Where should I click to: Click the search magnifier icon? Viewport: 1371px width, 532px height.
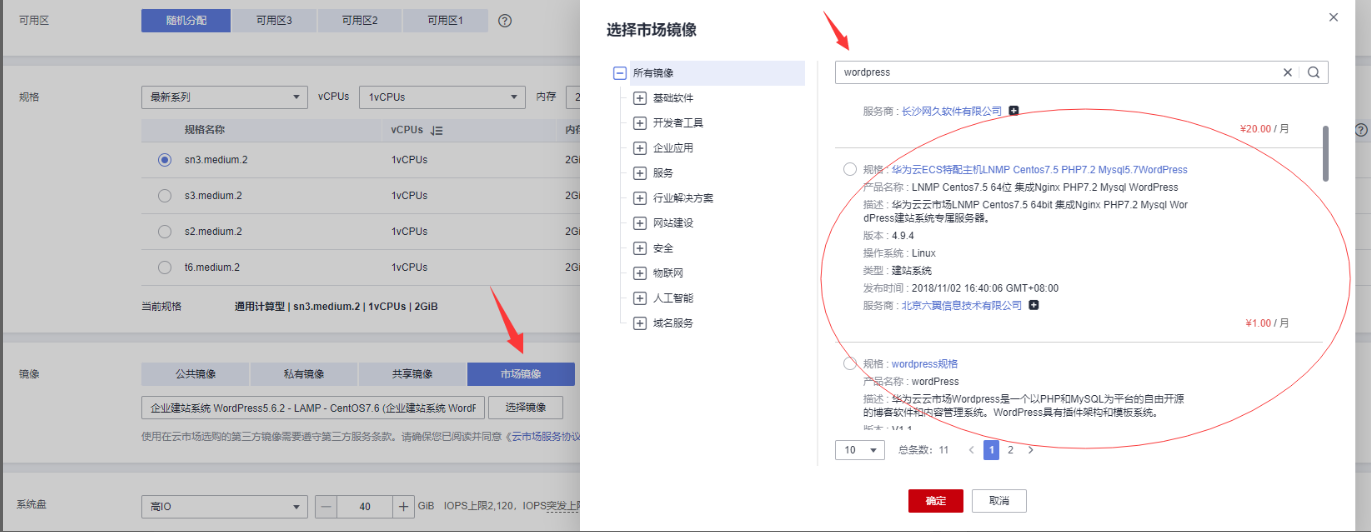1314,72
